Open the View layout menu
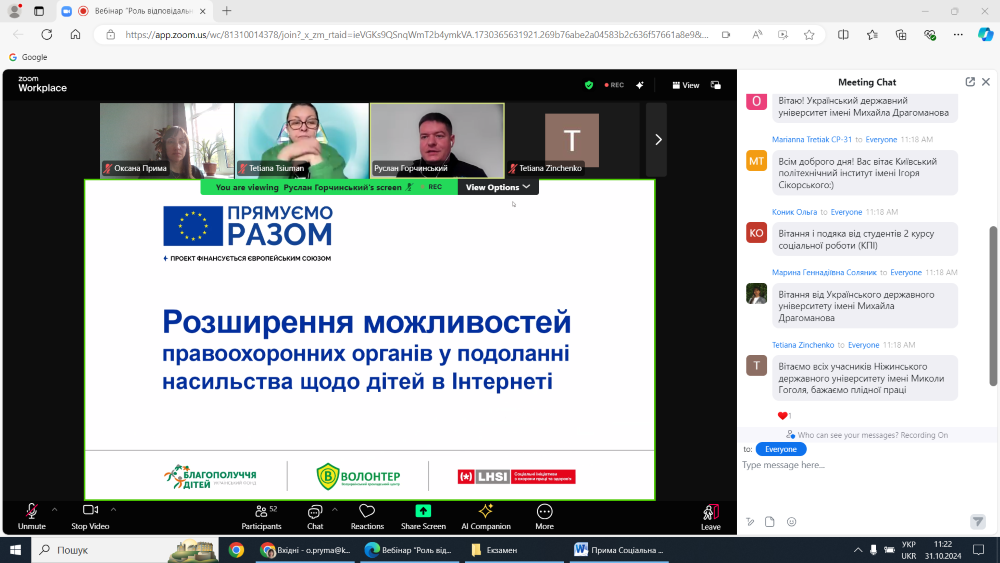 (x=686, y=85)
